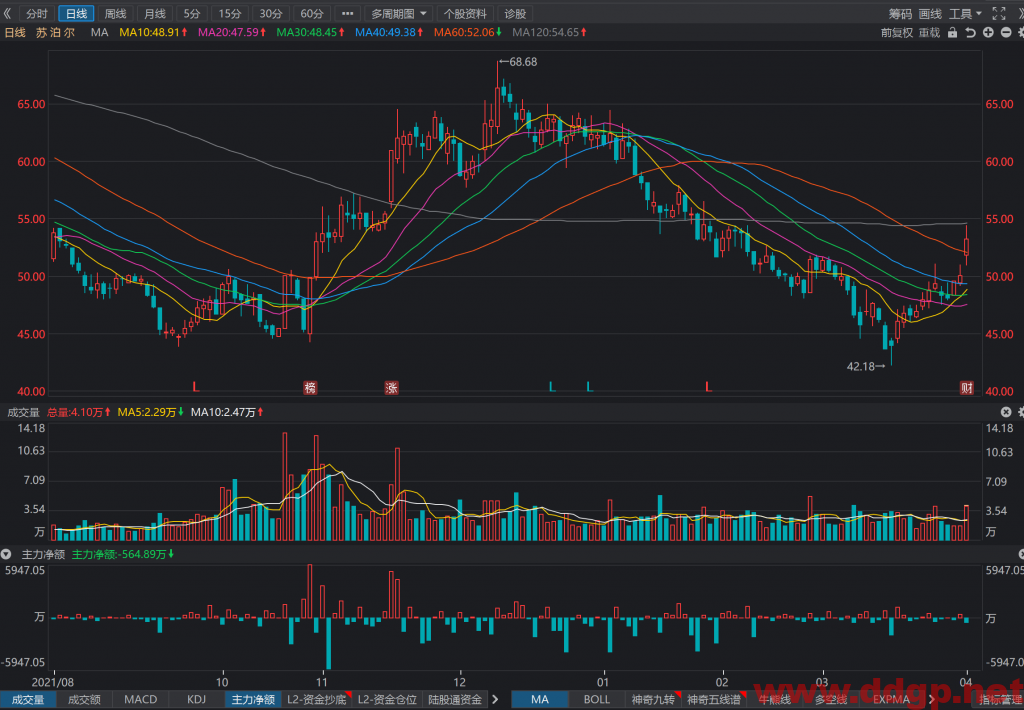Click the 苏泊尔 stock name
Image resolution: width=1024 pixels, height=710 pixels.
point(56,32)
